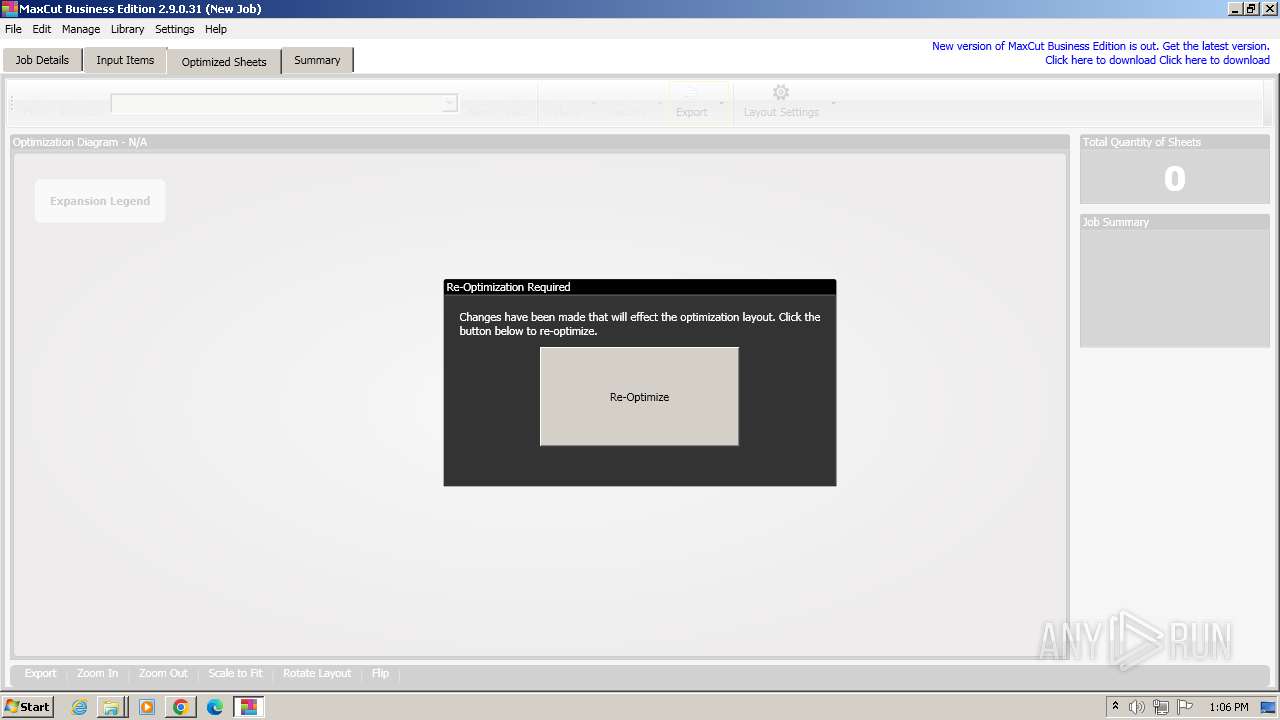This screenshot has width=1280, height=720.
Task: Click the Re-Optimization Required dialog title
Action: (508, 287)
